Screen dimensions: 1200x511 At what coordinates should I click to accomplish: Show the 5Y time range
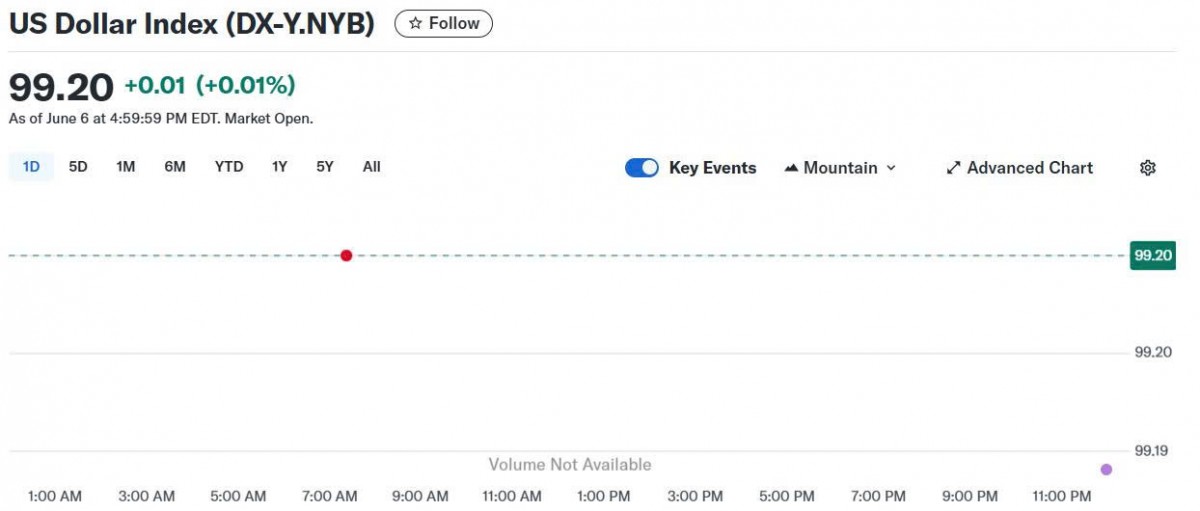(325, 167)
